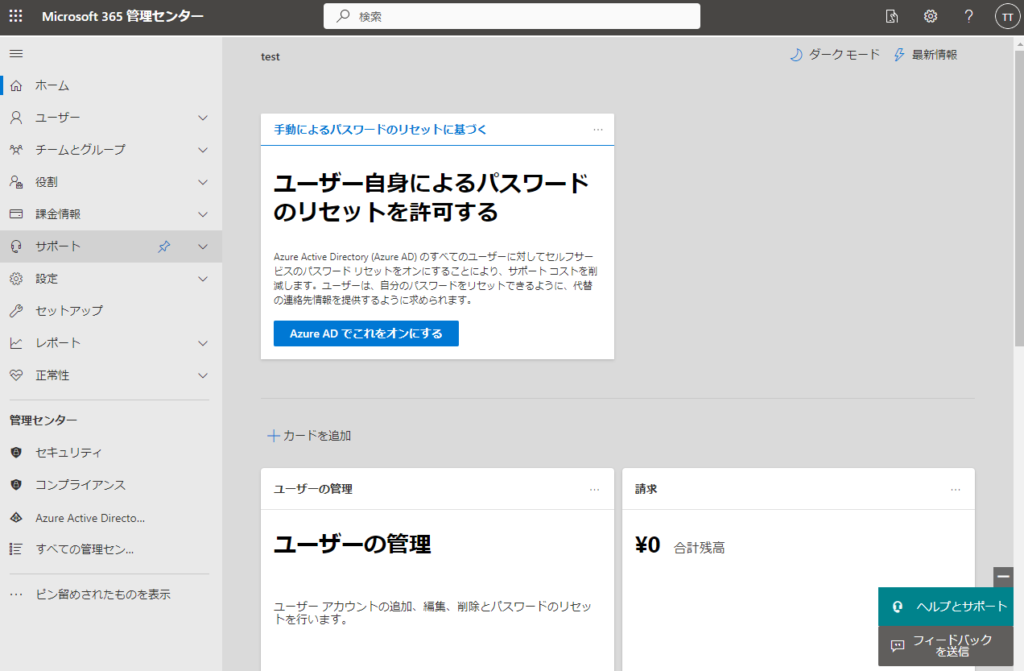Toggle ダークモード

click(x=835, y=55)
